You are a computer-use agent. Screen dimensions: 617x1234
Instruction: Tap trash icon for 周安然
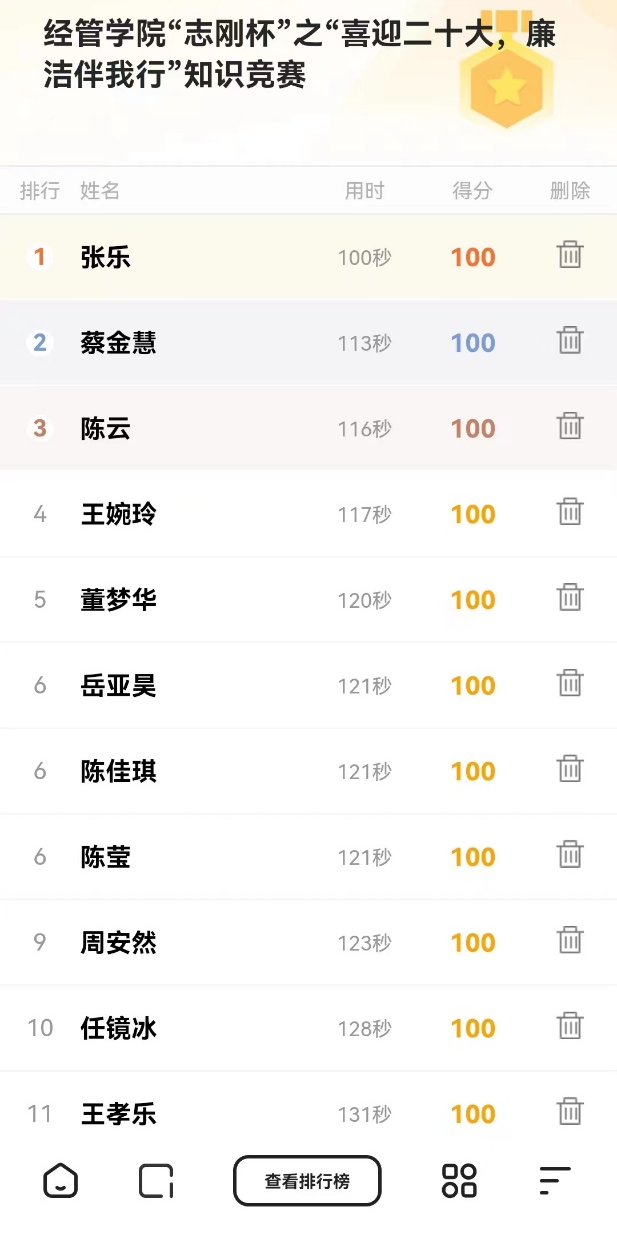(x=570, y=941)
